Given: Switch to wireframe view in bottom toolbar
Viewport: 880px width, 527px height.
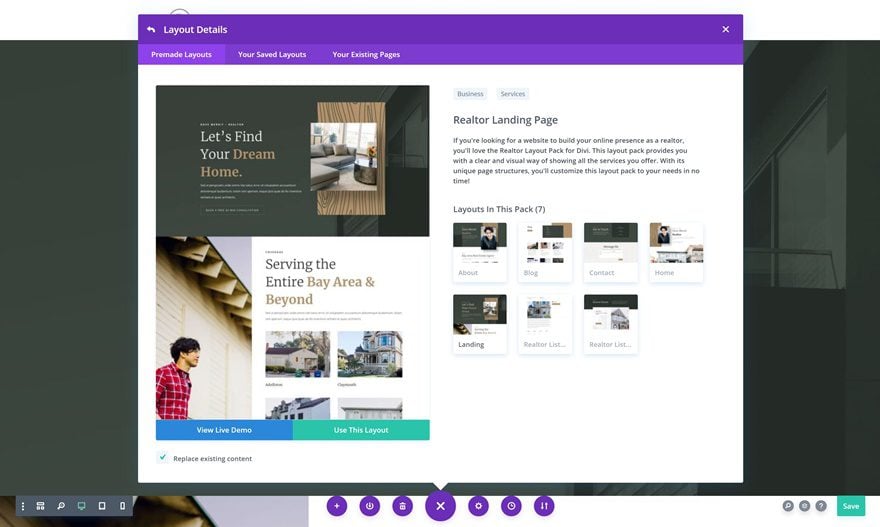Looking at the screenshot, I should point(41,506).
